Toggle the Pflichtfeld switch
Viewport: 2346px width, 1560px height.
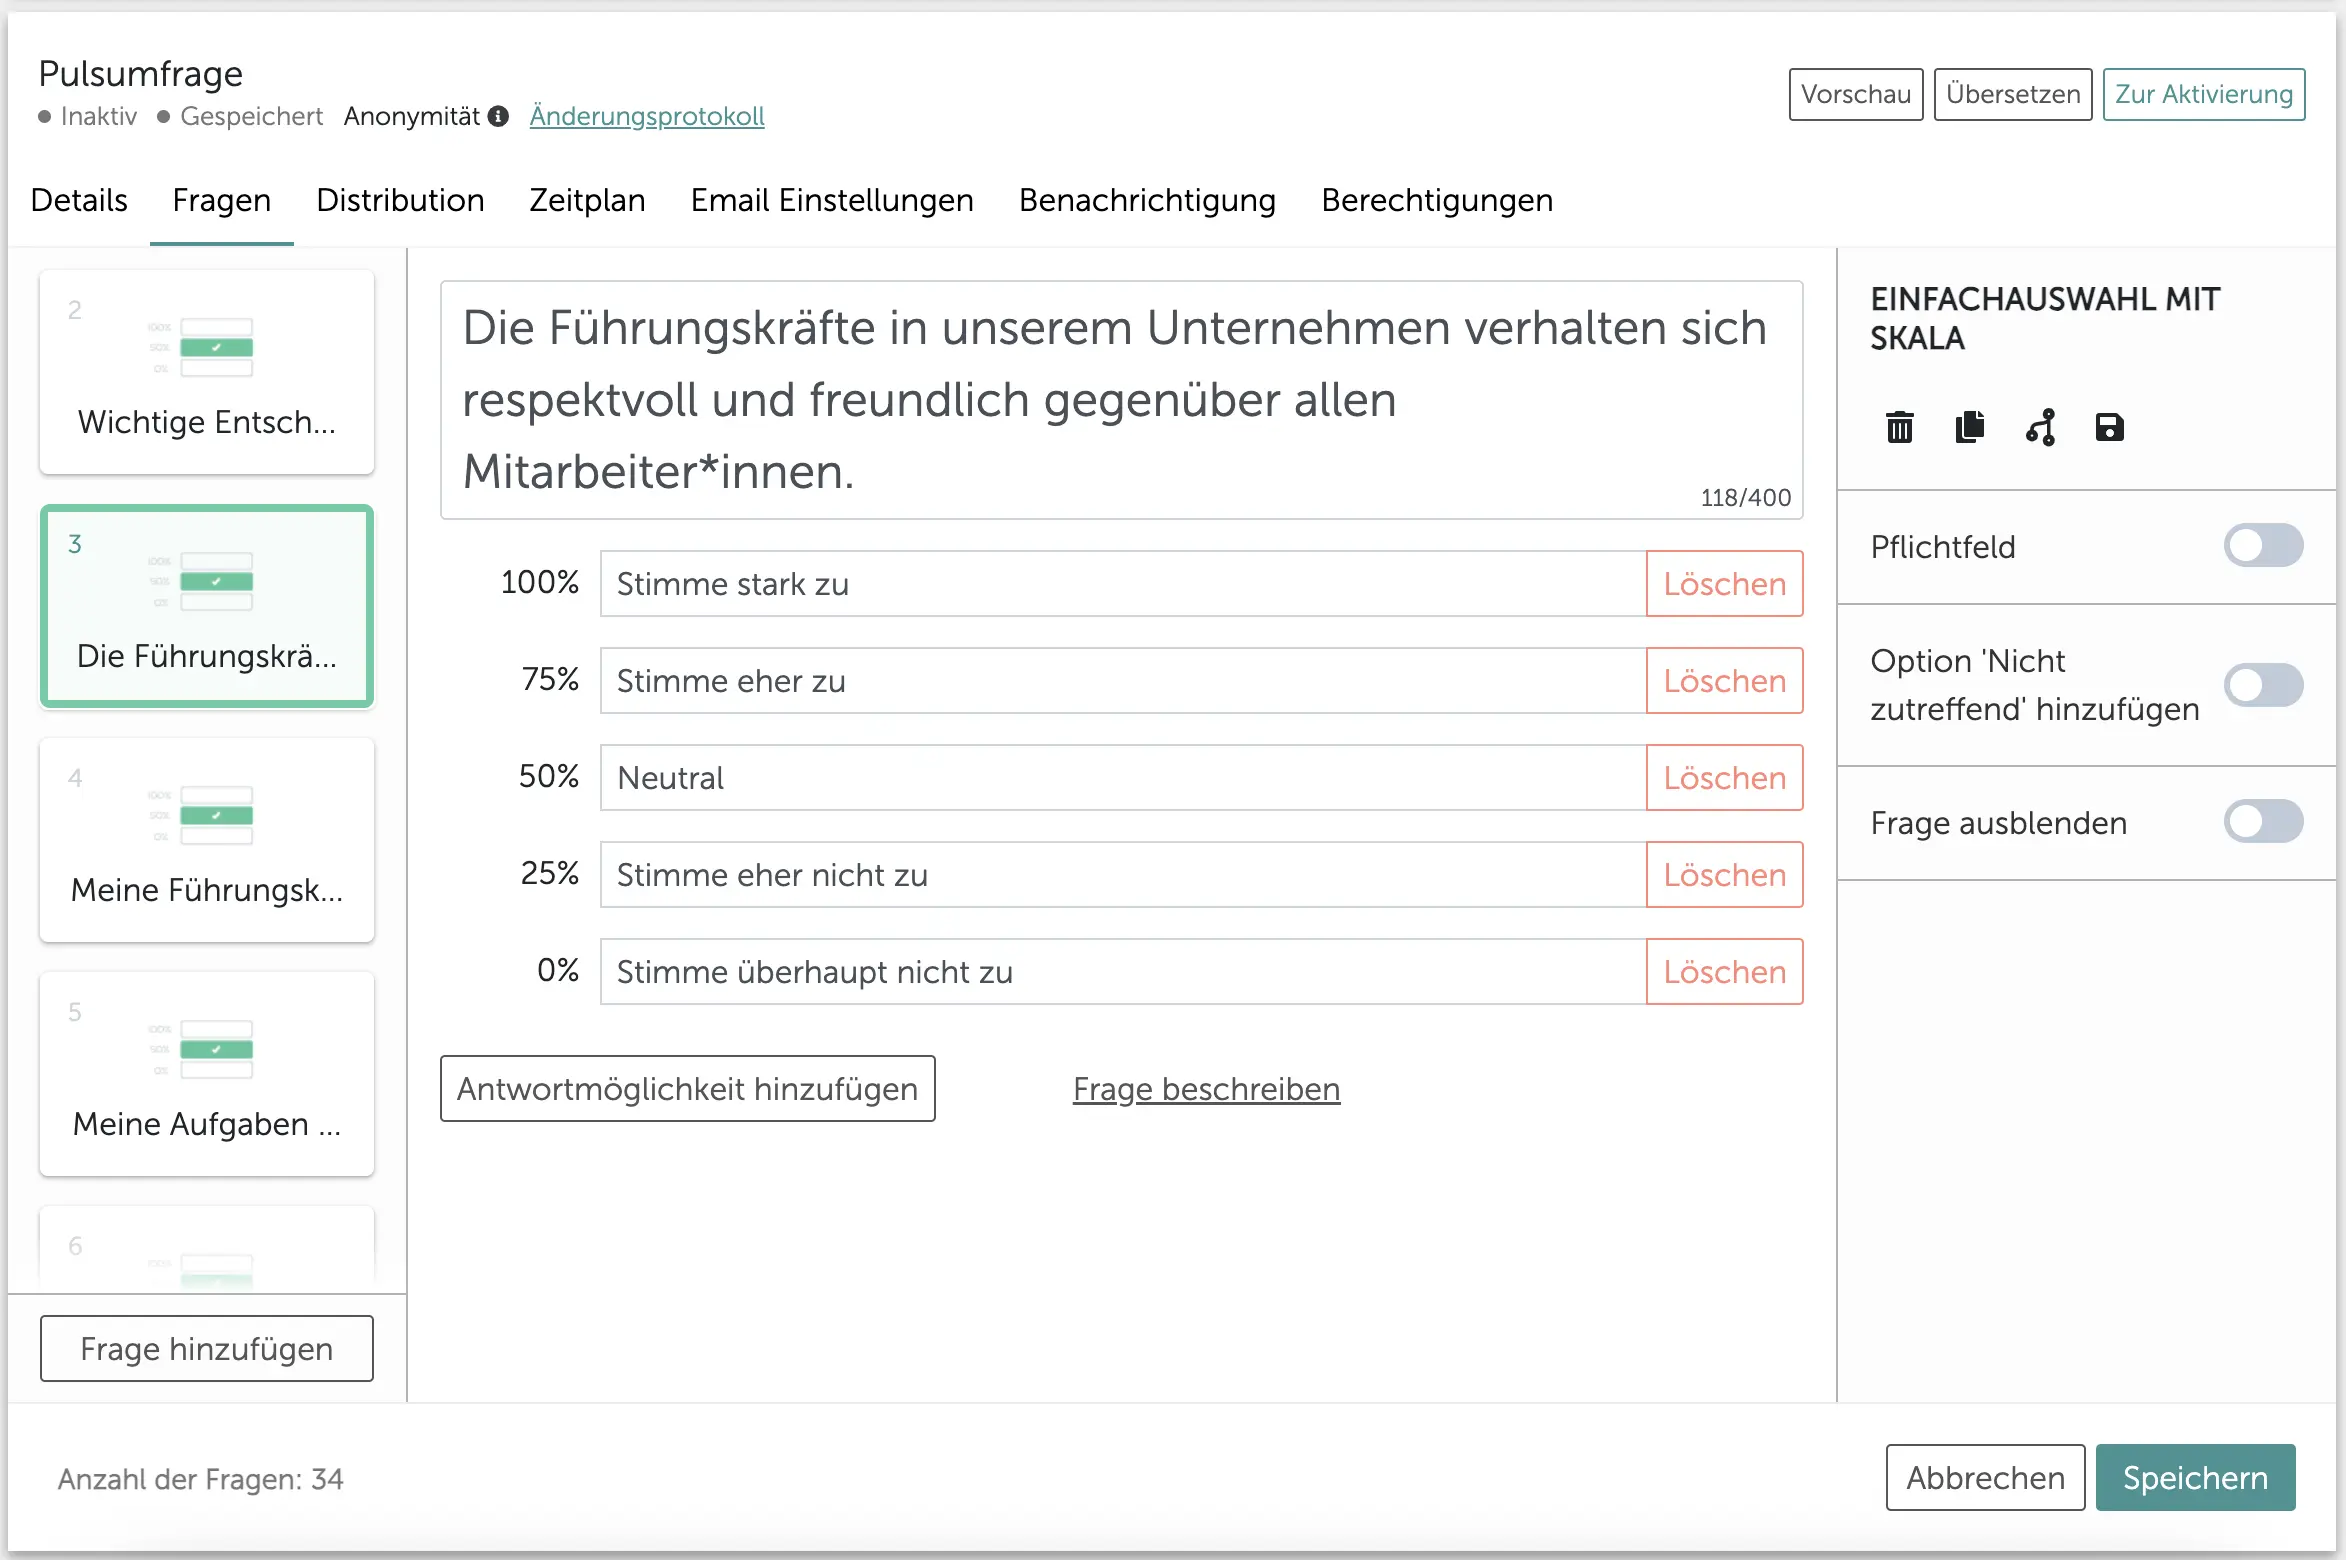[2263, 546]
